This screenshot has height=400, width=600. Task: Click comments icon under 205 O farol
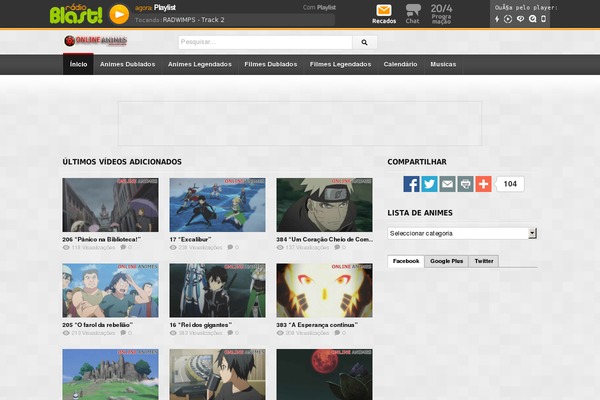(x=123, y=333)
